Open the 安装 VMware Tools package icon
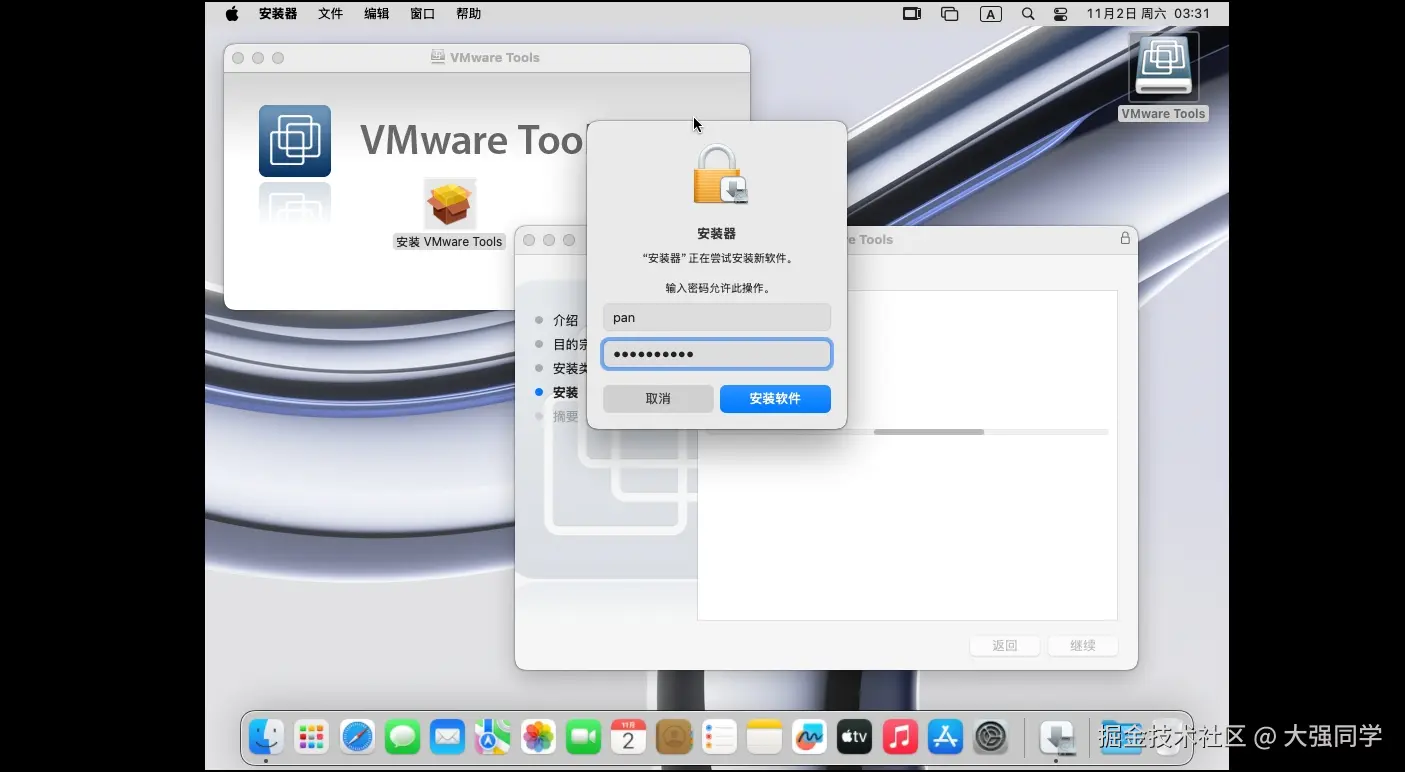This screenshot has height=772, width=1405. click(450, 204)
